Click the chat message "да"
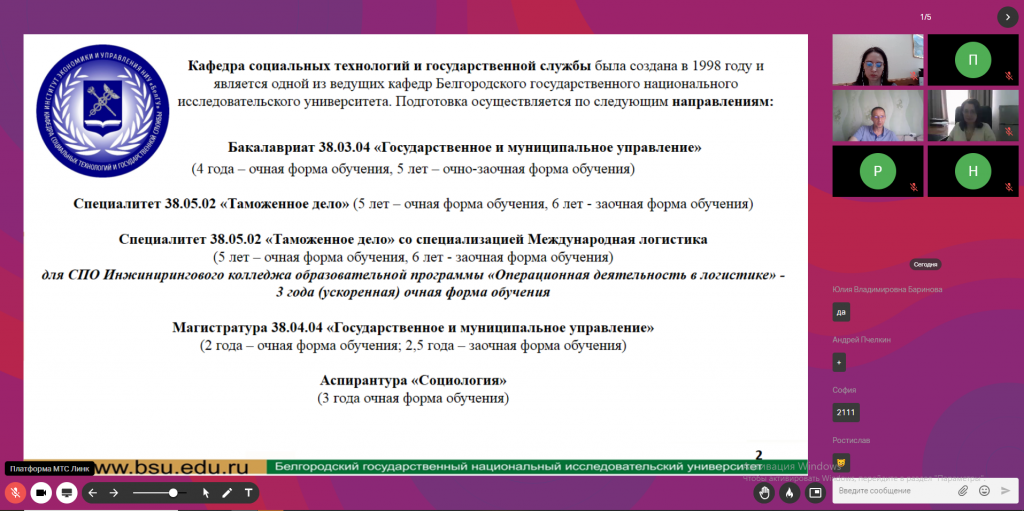Screen dimensions: 1024x511 841,312
